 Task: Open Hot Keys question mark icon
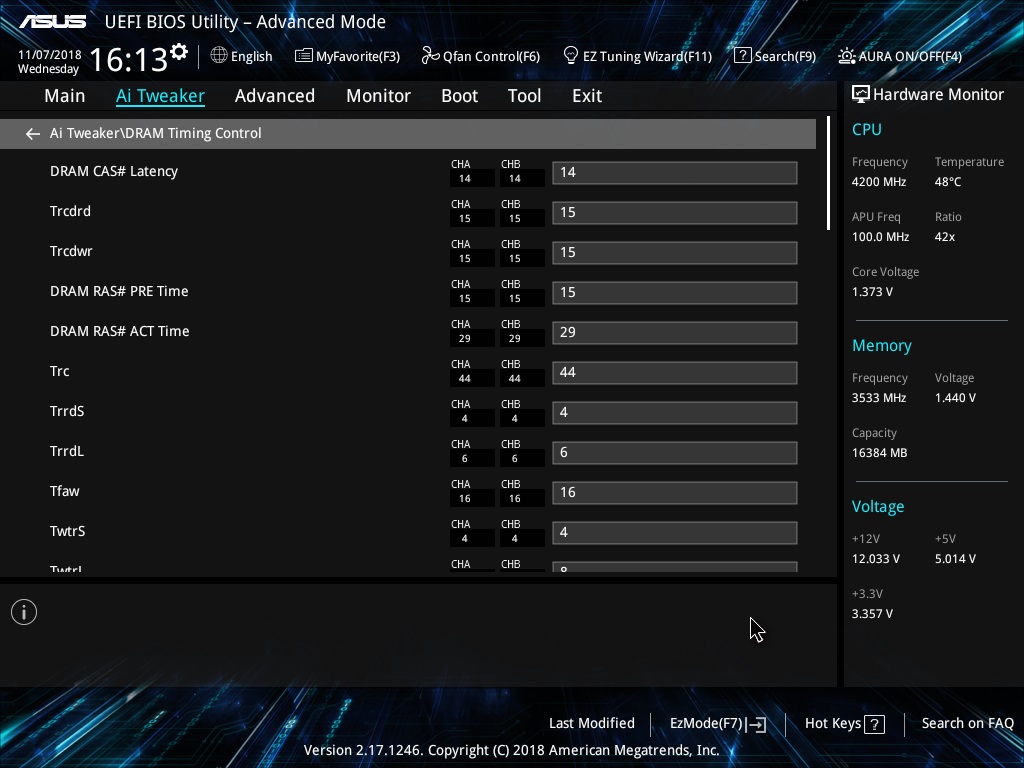point(874,724)
